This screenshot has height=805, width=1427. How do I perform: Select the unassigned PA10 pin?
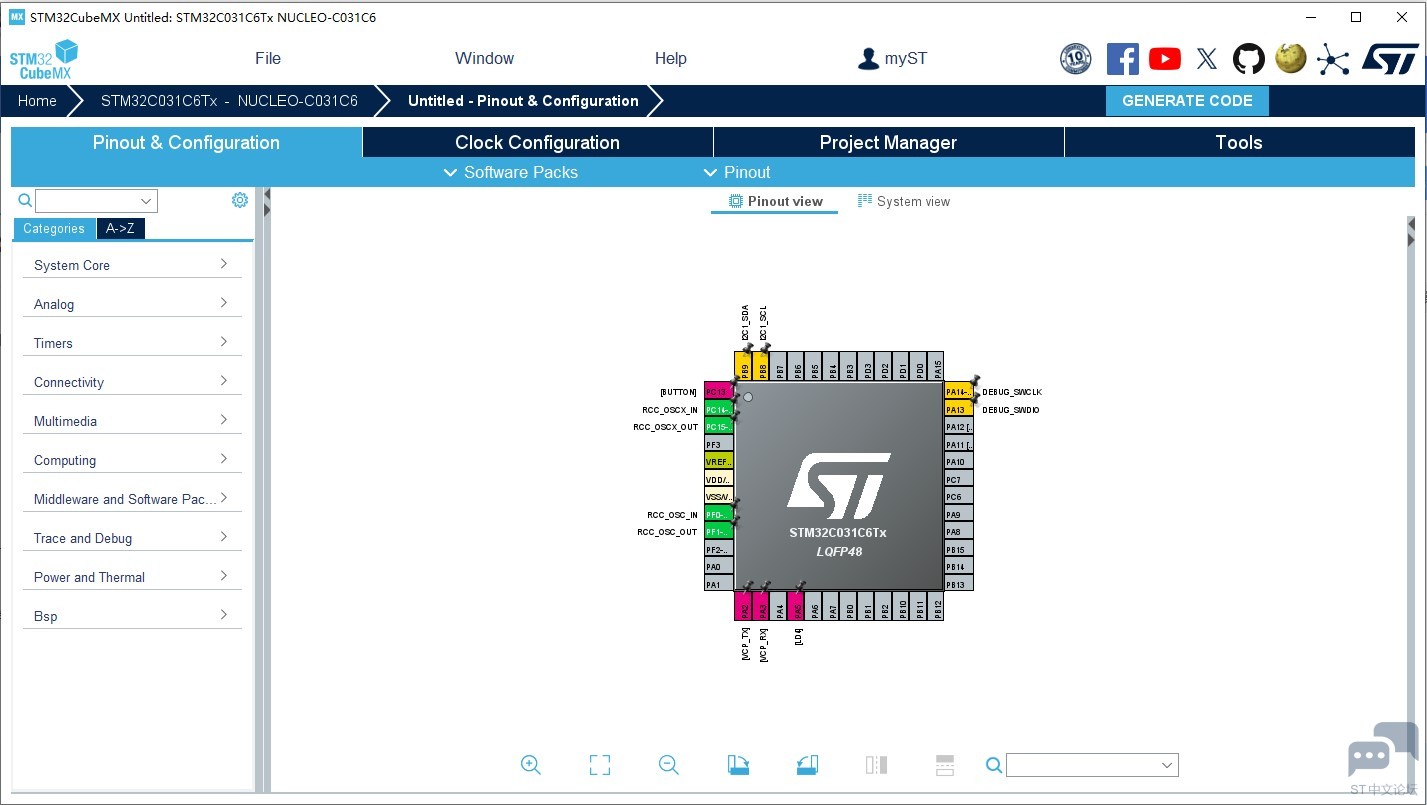click(x=959, y=462)
